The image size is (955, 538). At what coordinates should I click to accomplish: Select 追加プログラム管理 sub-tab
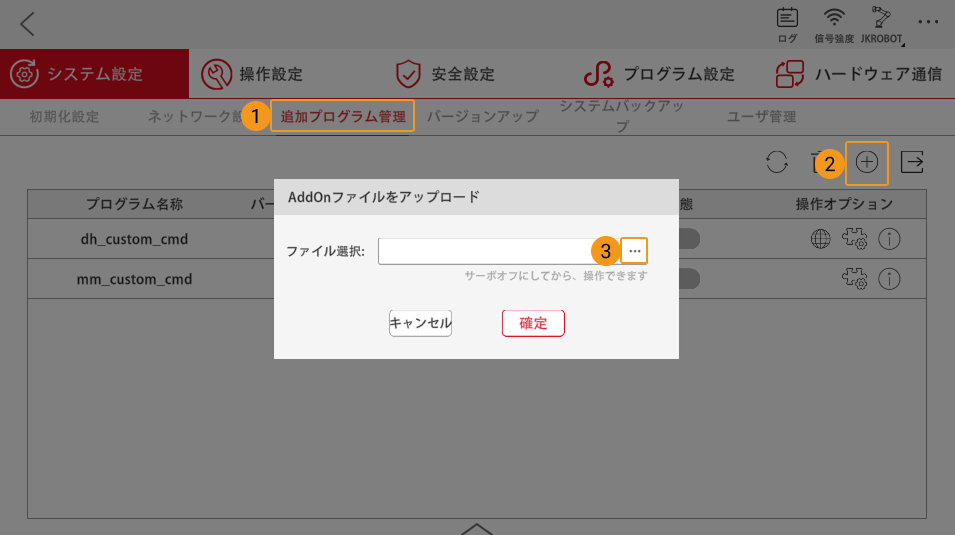click(x=342, y=116)
